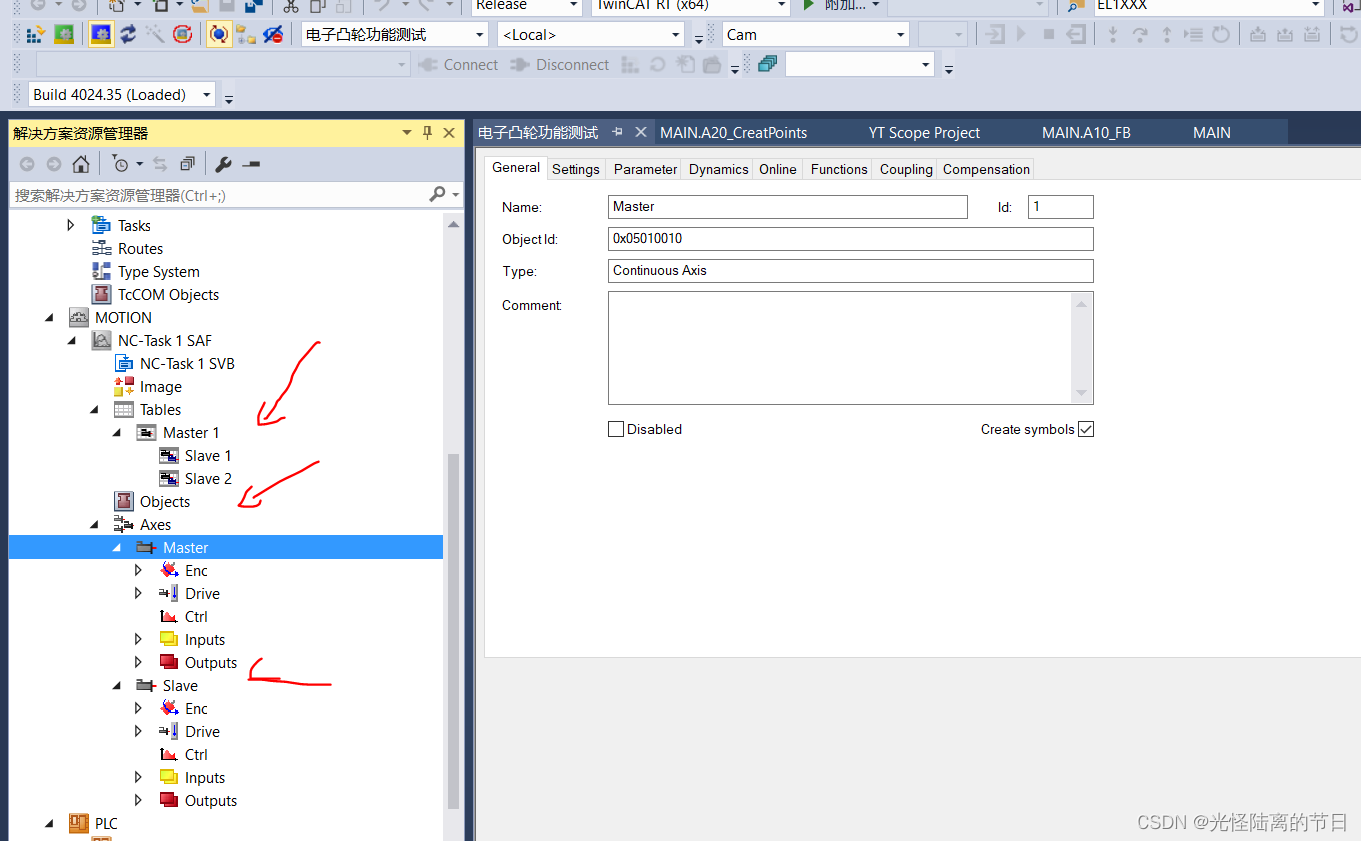Click the highlighted Show Online Data icon
Screen dimensions: 1361x841
pyautogui.click(x=219, y=34)
